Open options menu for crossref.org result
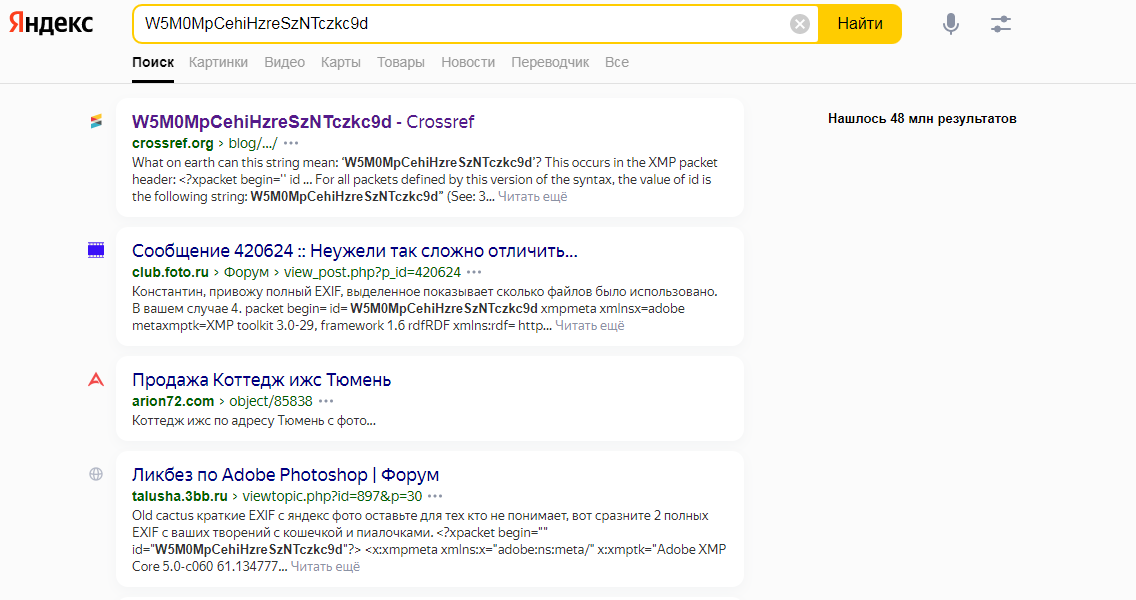Image resolution: width=1136 pixels, height=600 pixels. (x=291, y=143)
